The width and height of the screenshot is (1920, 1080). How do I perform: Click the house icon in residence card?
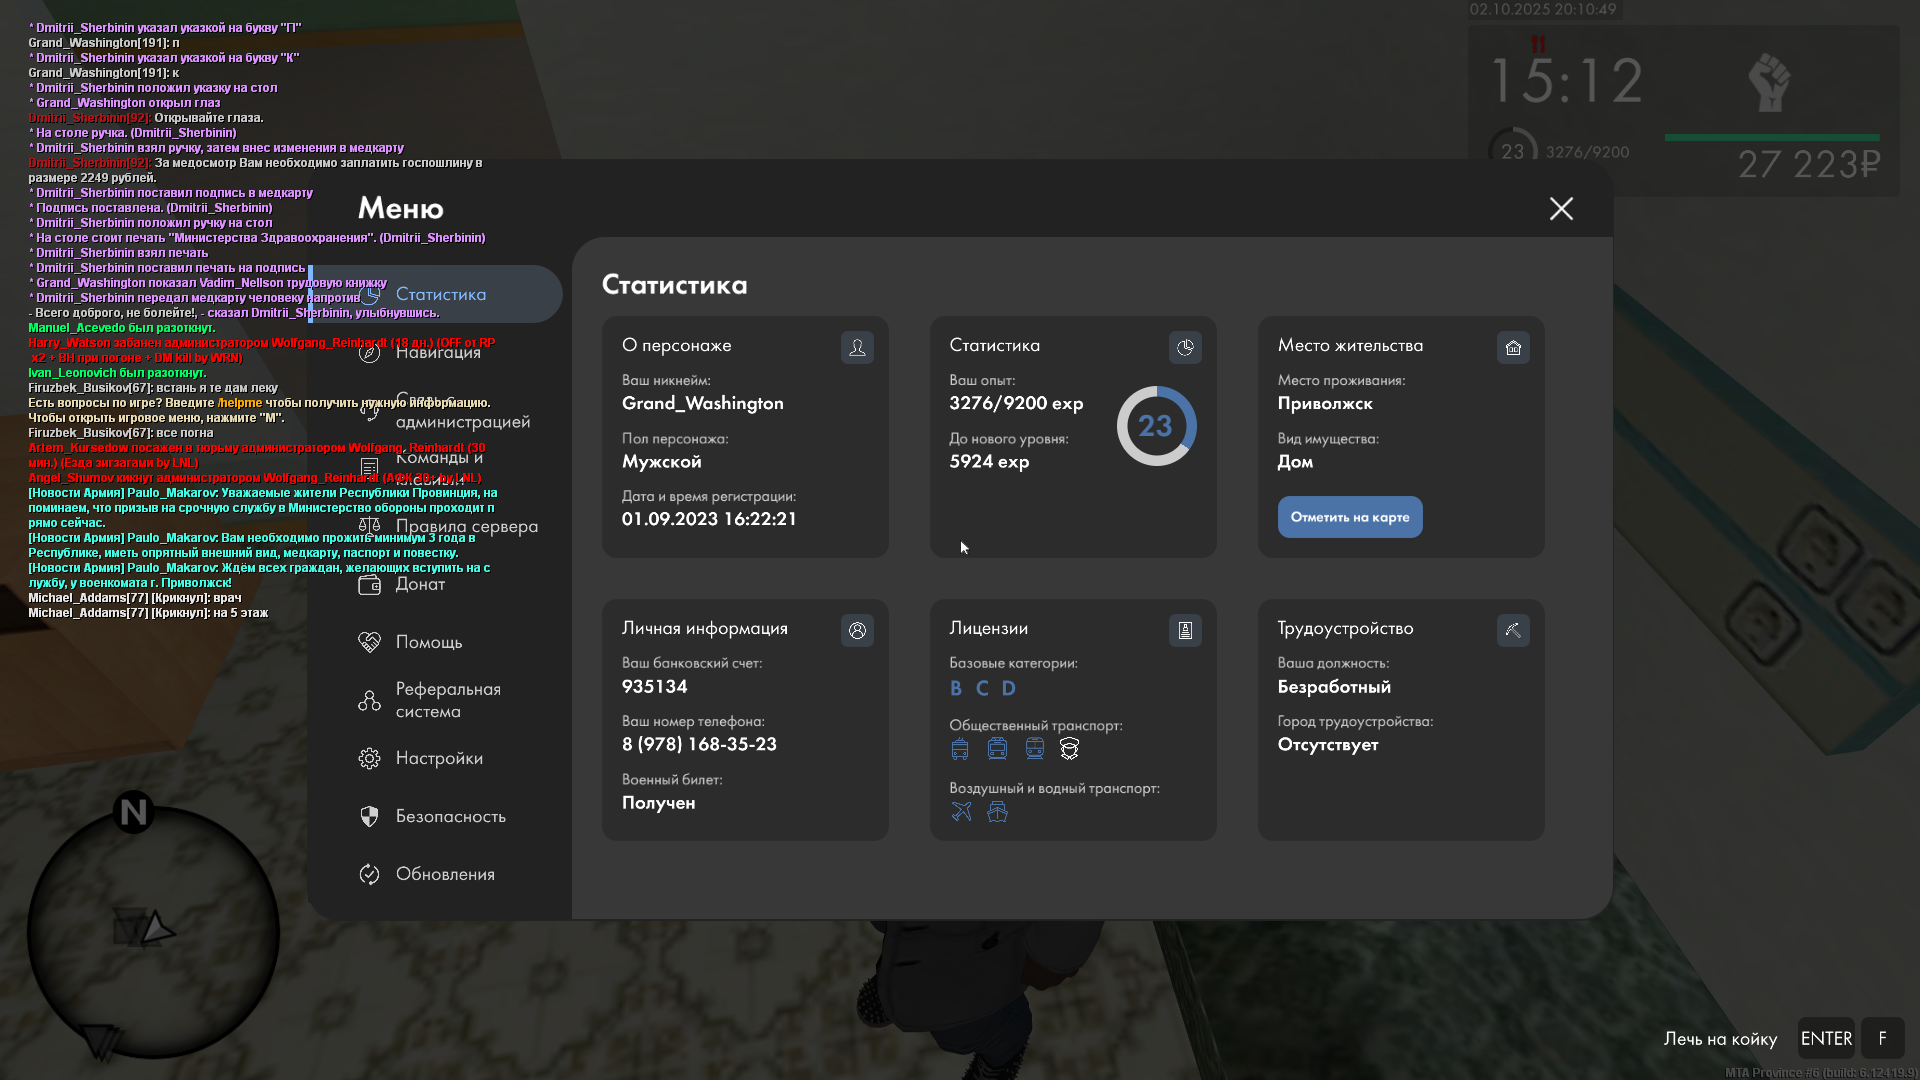pyautogui.click(x=1513, y=347)
